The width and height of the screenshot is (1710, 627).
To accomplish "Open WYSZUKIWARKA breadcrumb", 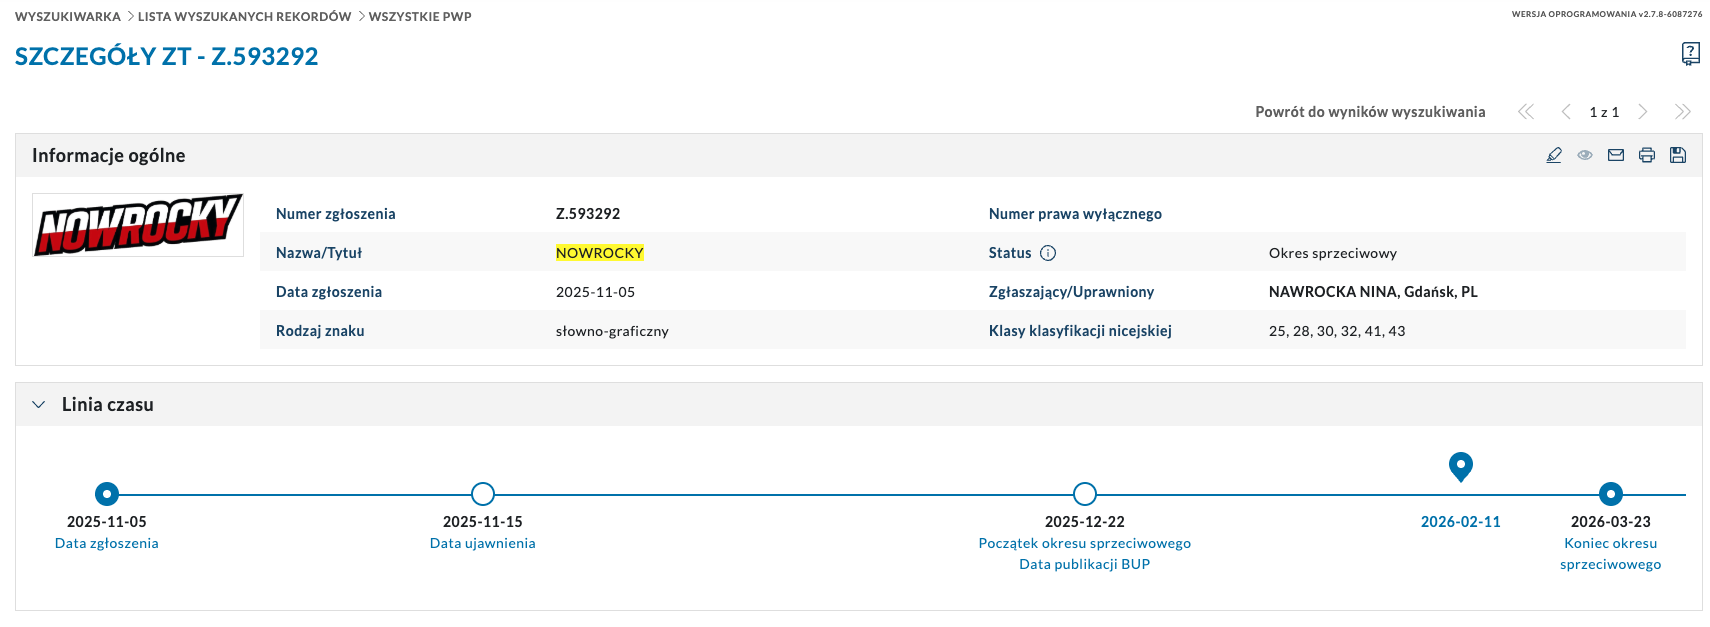I will 68,17.
